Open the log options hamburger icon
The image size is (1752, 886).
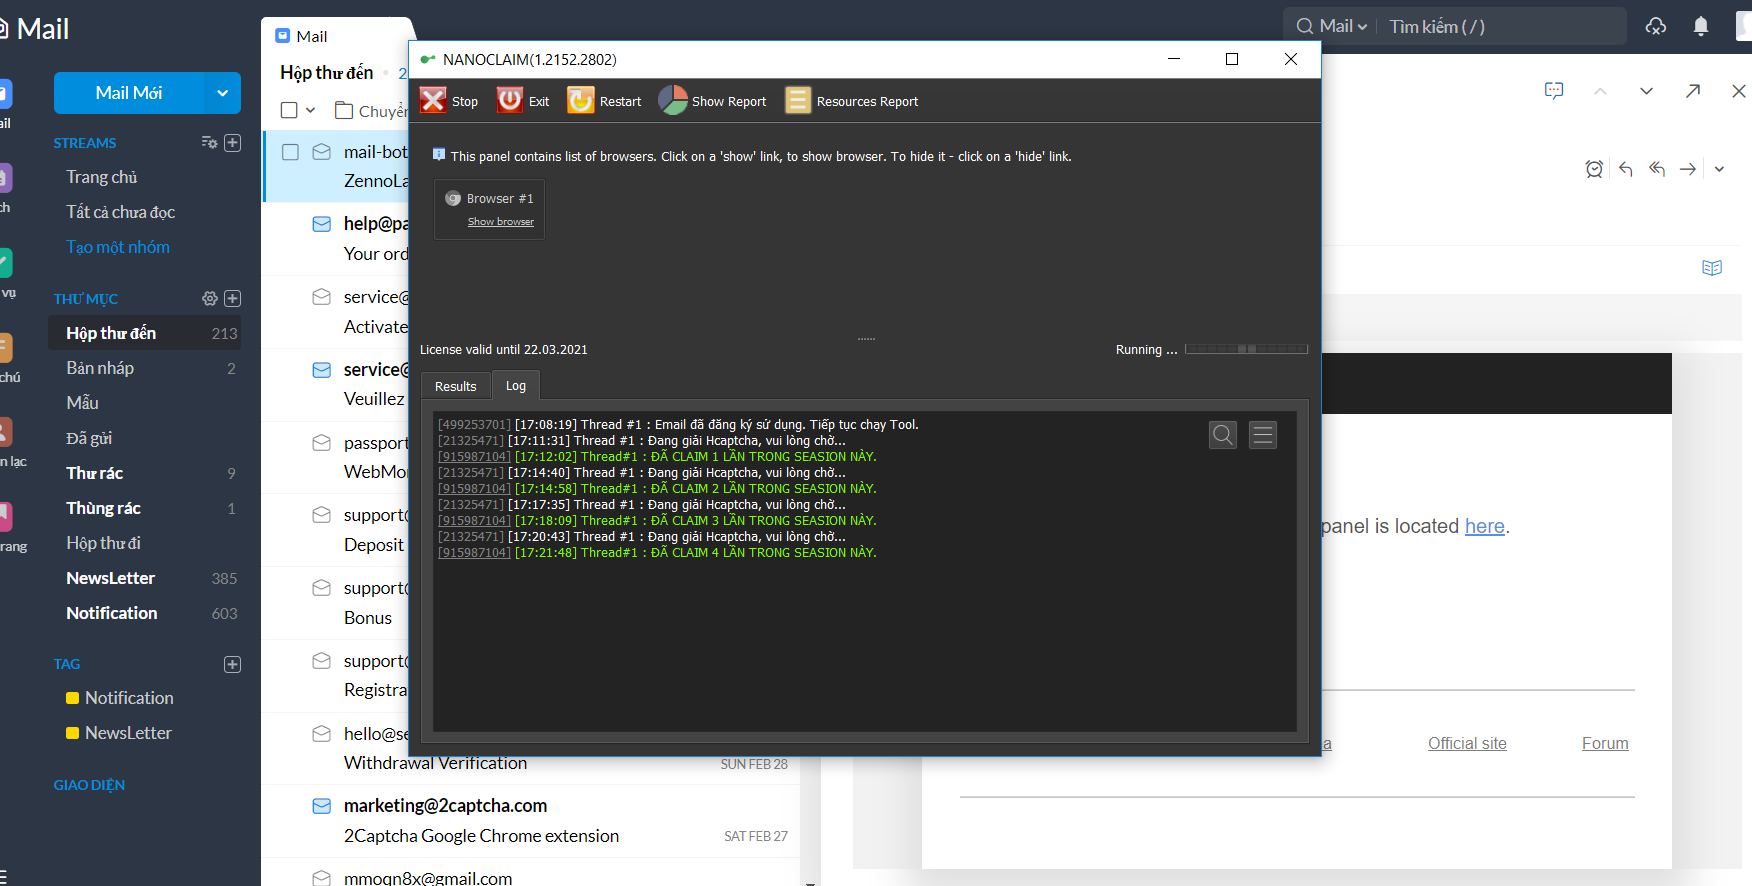click(1263, 435)
